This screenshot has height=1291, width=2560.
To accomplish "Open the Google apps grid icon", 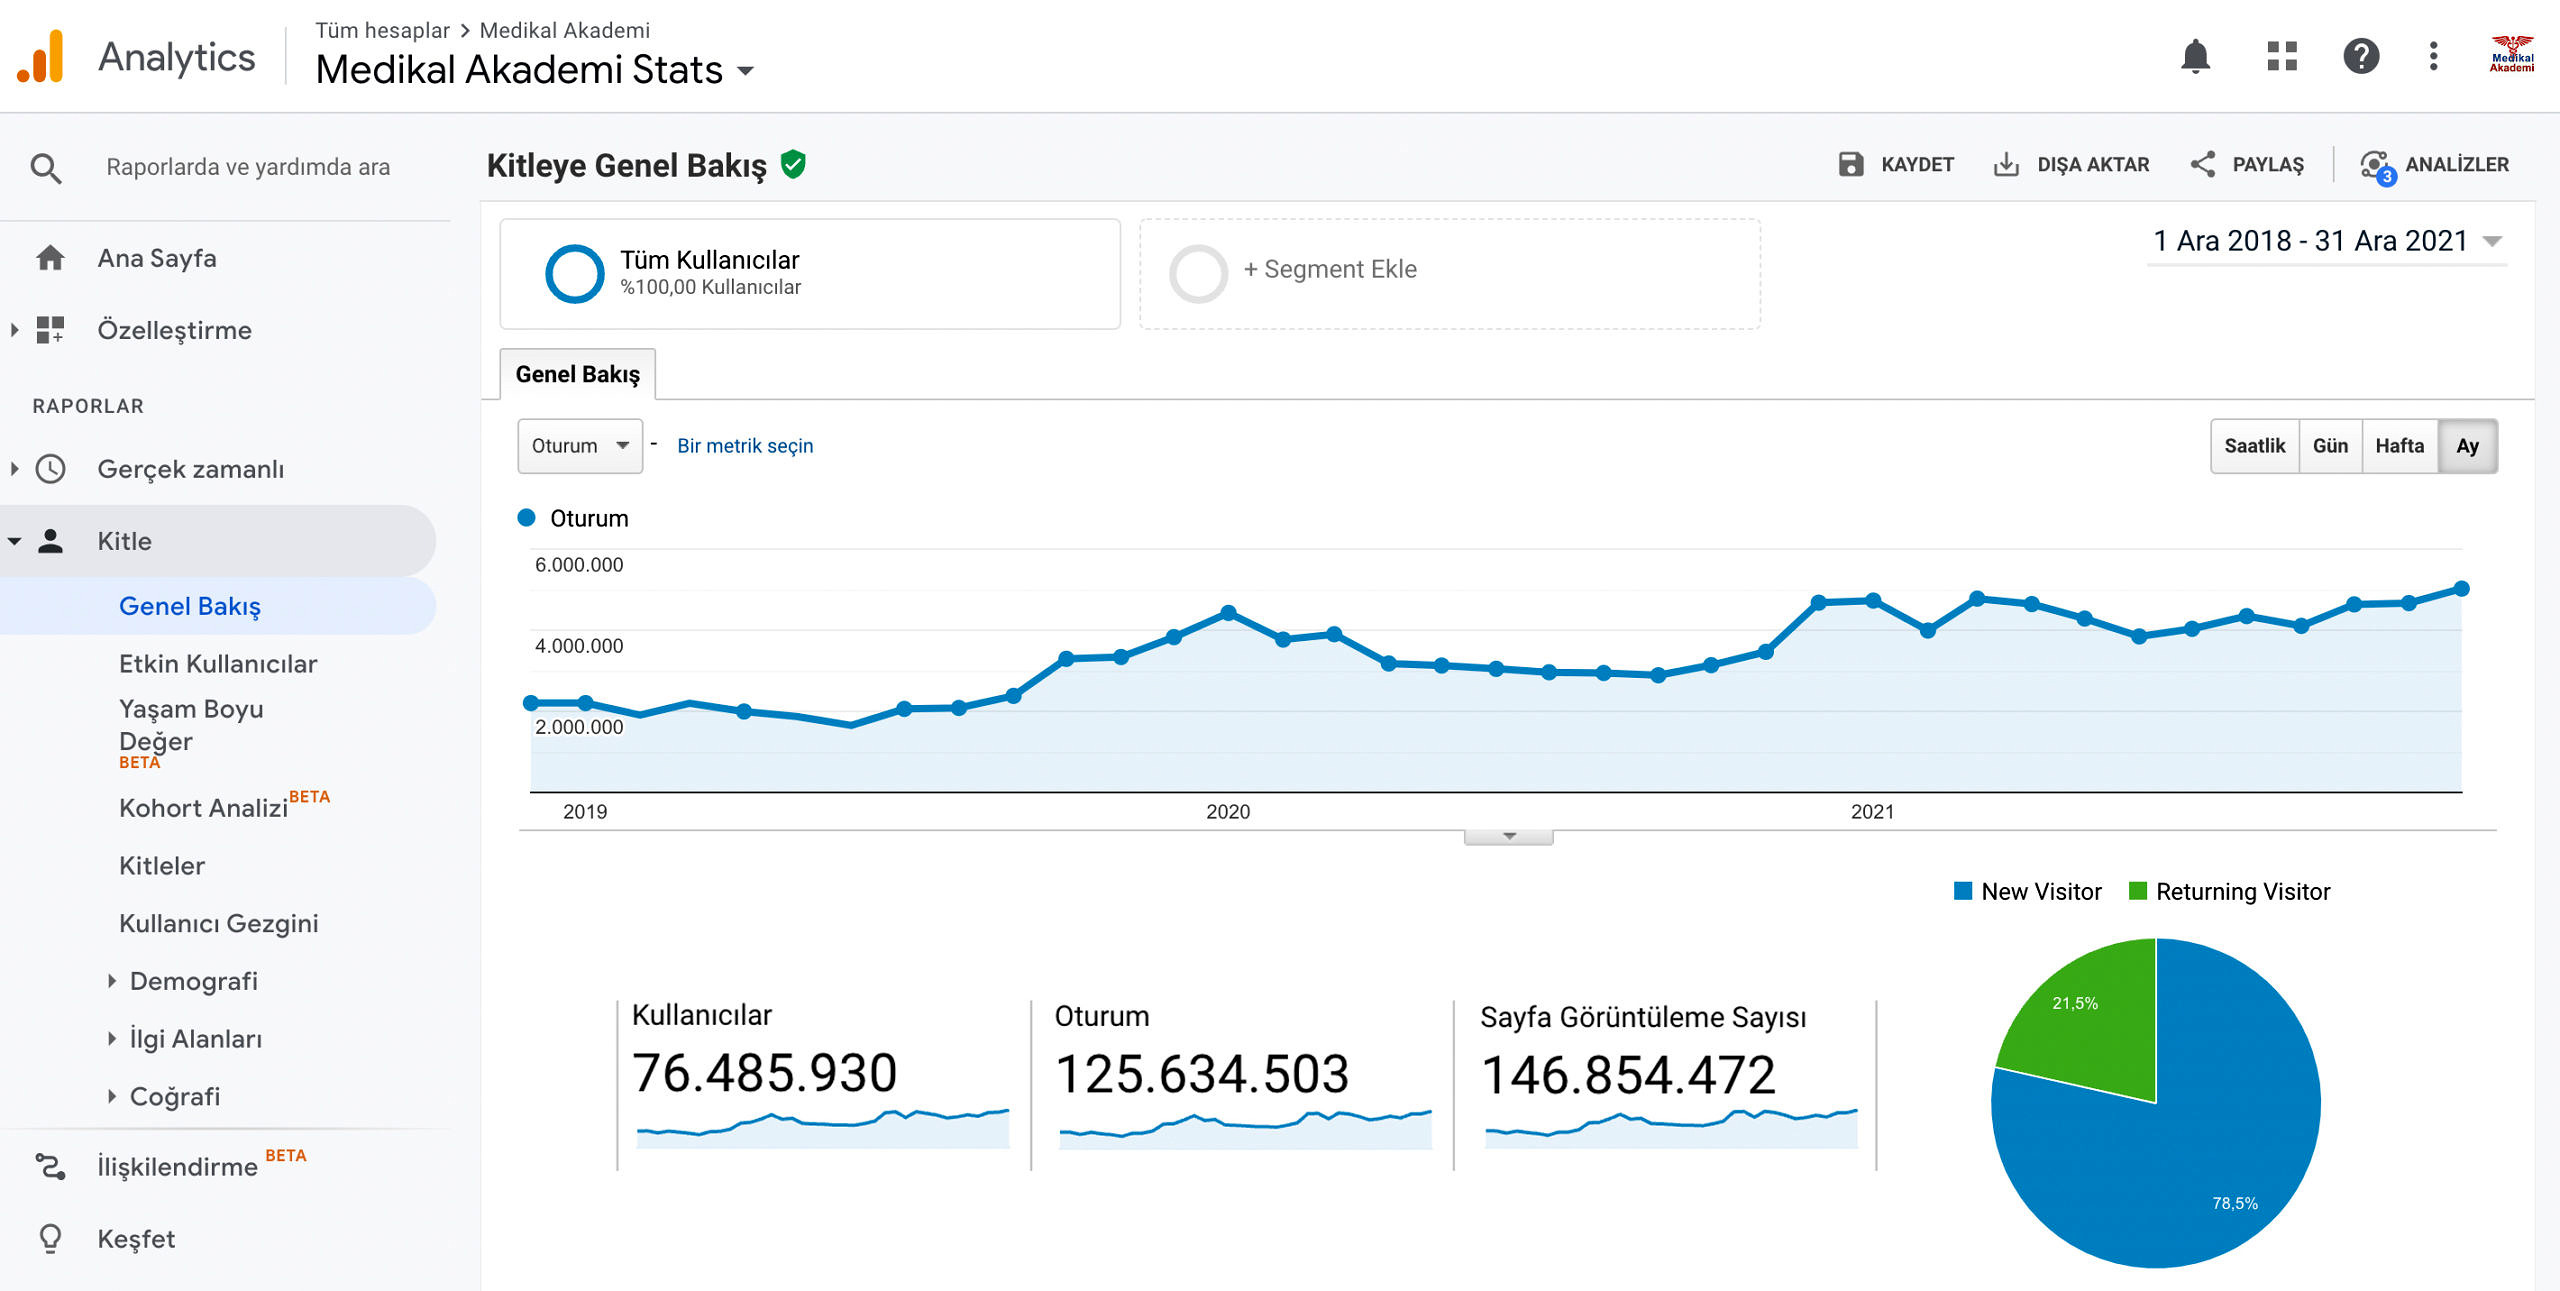I will point(2281,57).
